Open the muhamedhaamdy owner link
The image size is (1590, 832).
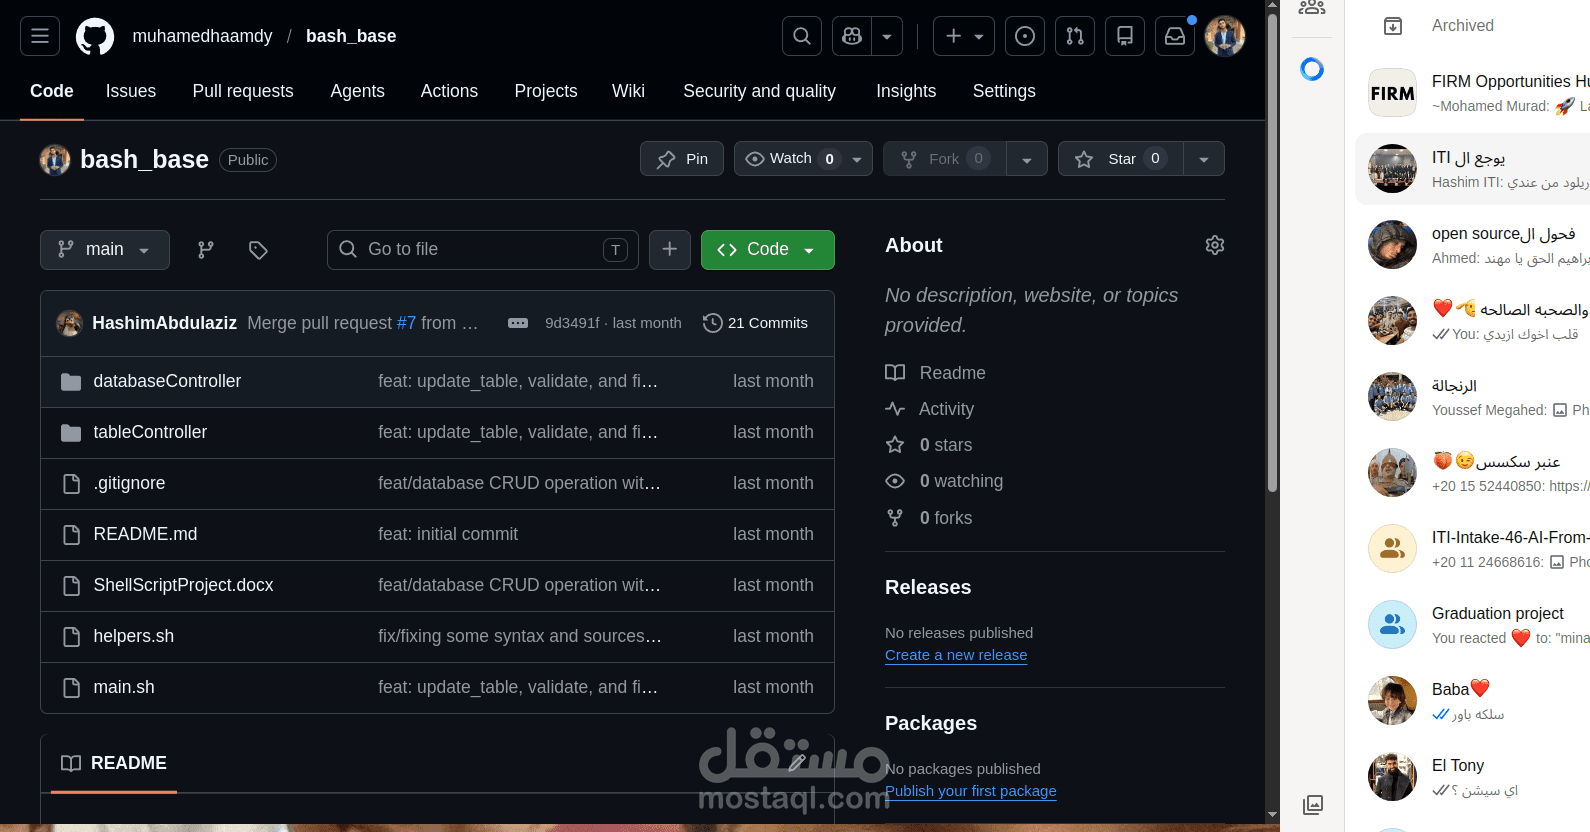tap(202, 36)
